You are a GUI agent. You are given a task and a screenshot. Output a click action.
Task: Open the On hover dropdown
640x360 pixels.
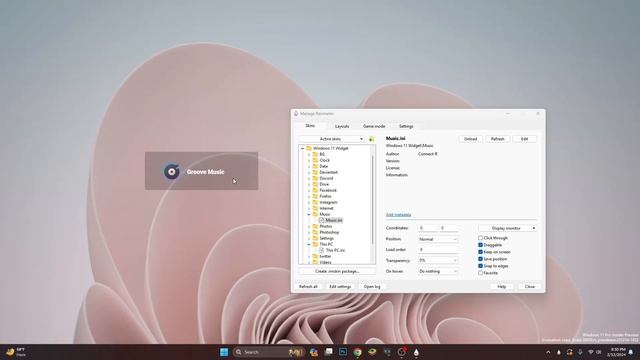(x=438, y=271)
